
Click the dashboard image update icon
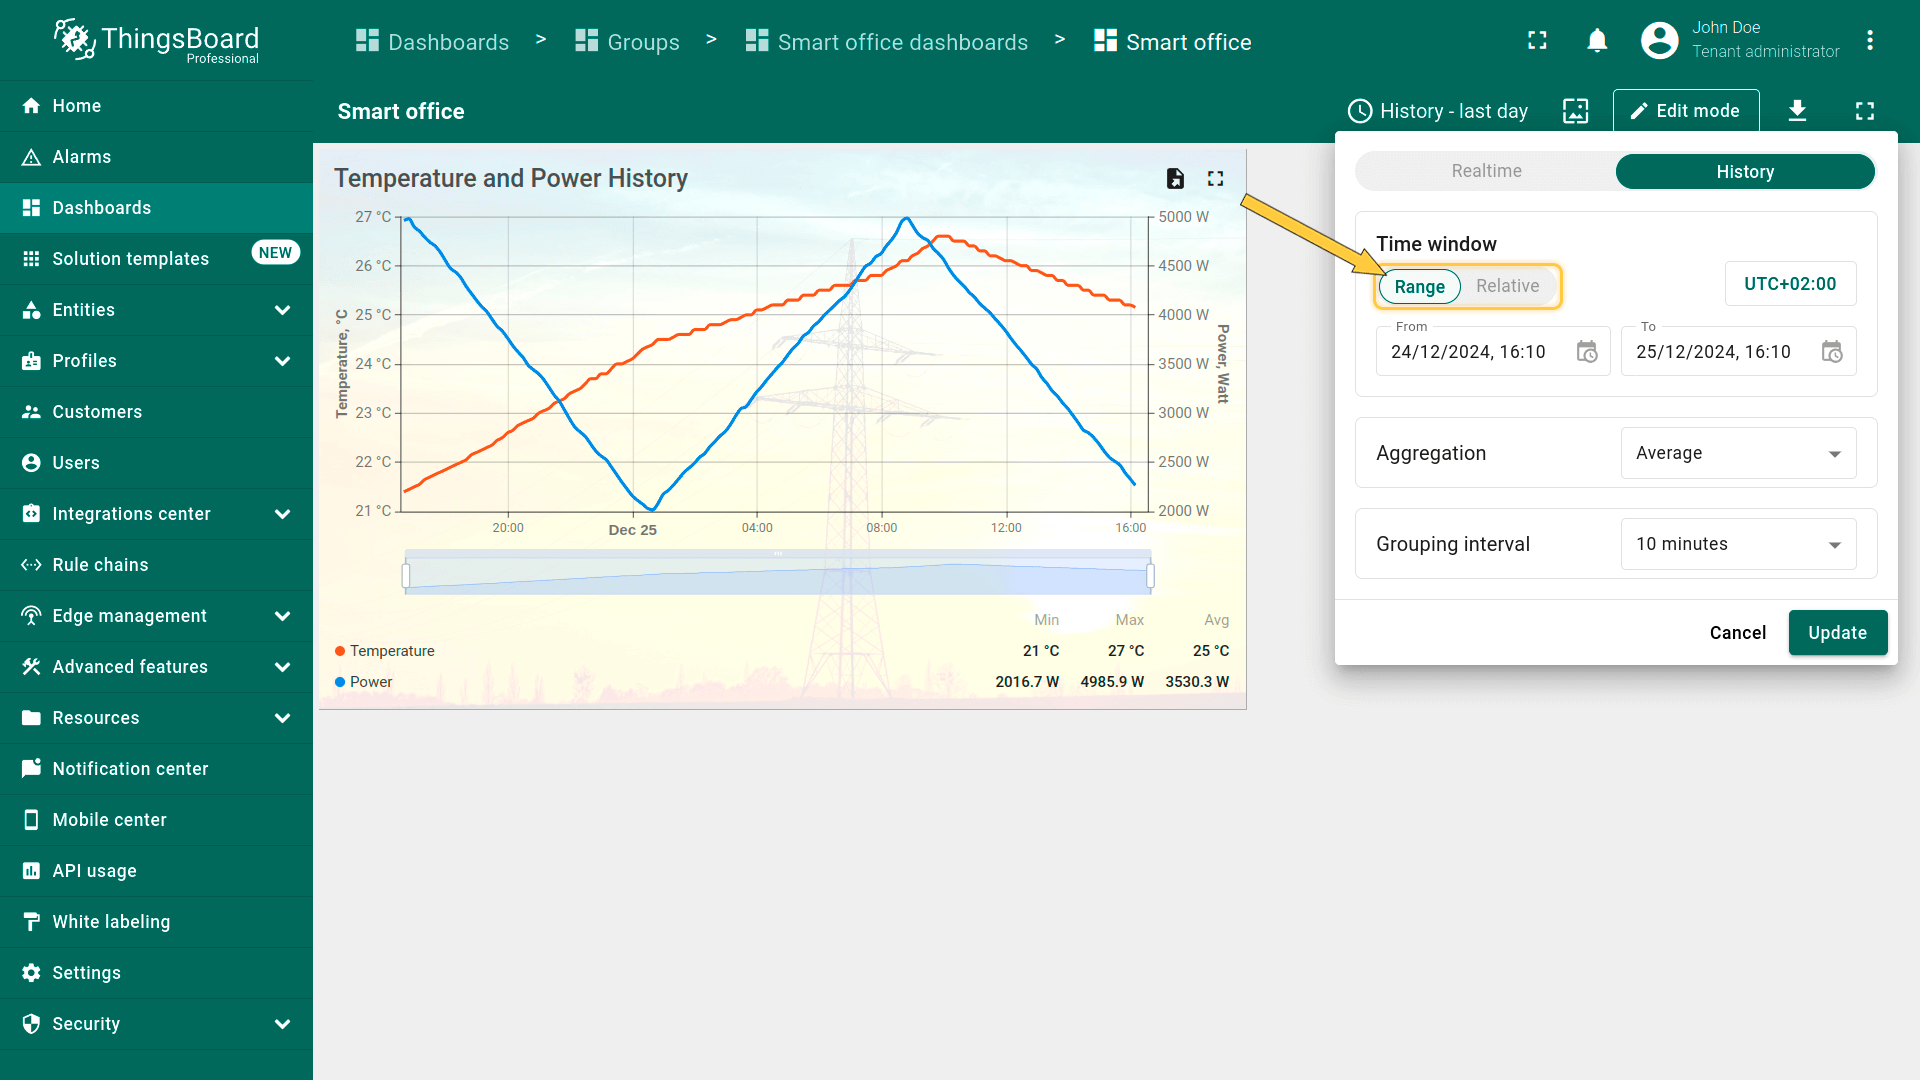point(1575,111)
